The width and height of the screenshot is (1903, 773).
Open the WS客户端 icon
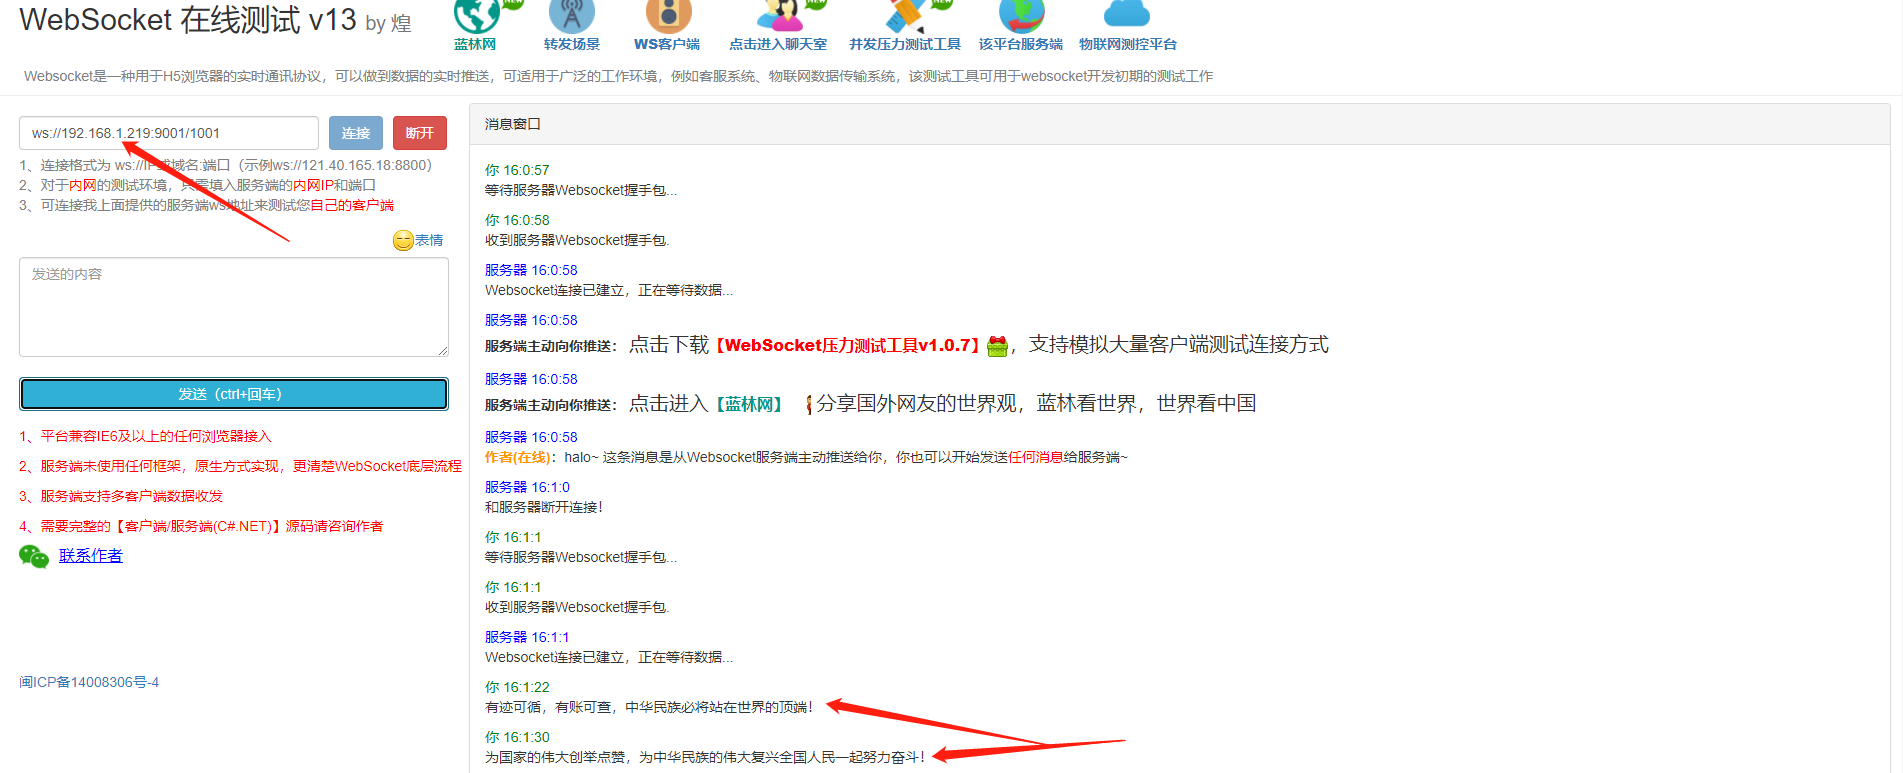click(668, 15)
